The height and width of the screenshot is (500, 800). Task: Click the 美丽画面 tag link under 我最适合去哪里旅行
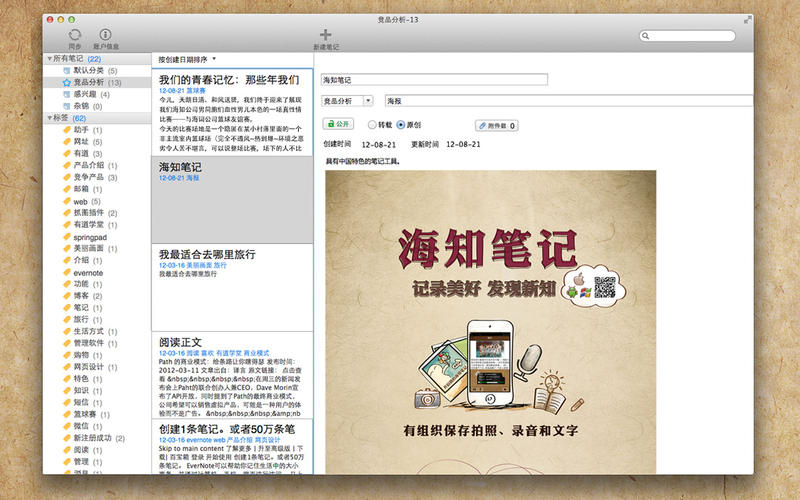click(x=199, y=265)
